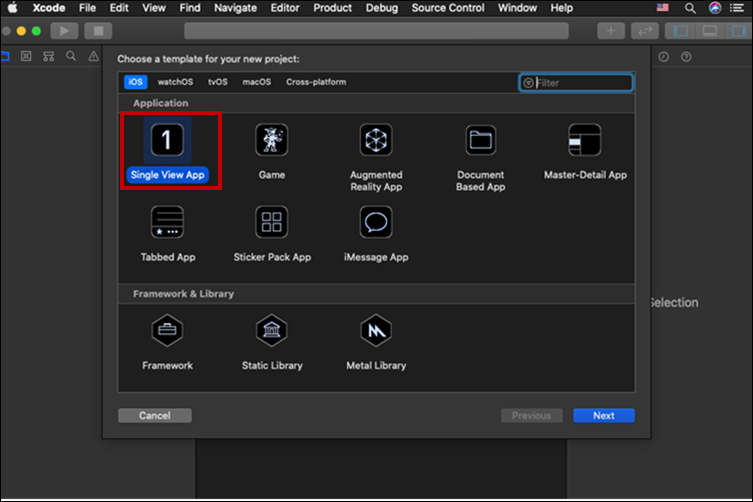Viewport: 753px width, 502px height.
Task: Open the Help menu
Action: (x=561, y=8)
